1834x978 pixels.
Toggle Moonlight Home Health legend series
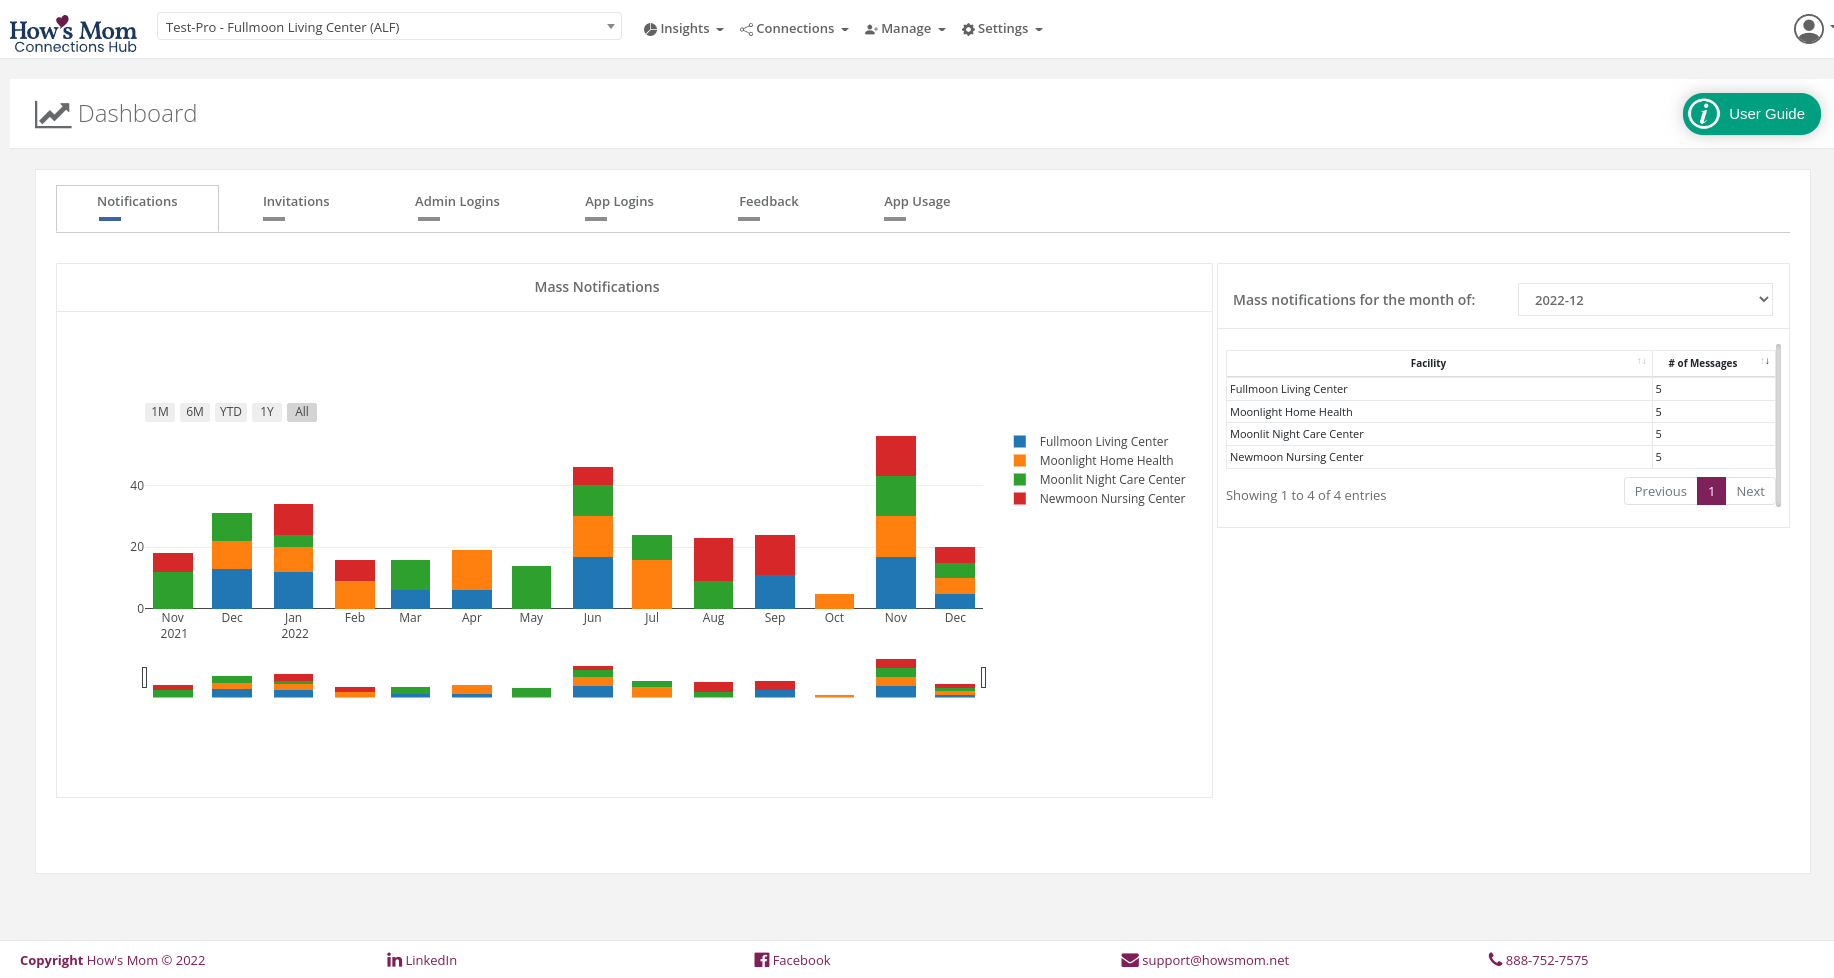[x=1105, y=461]
